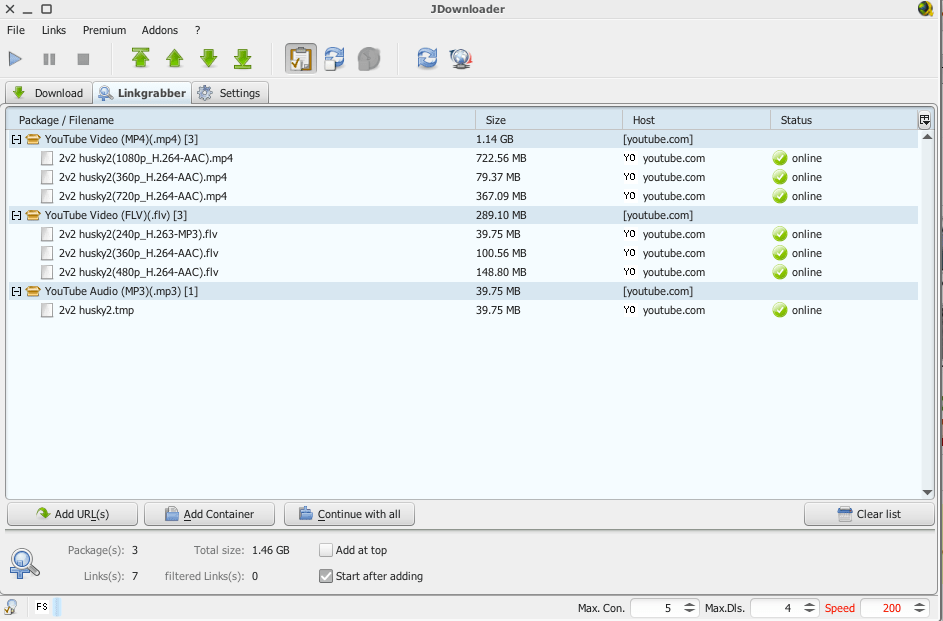Click the Add Container button
Screen dimensions: 943x621
click(x=209, y=514)
